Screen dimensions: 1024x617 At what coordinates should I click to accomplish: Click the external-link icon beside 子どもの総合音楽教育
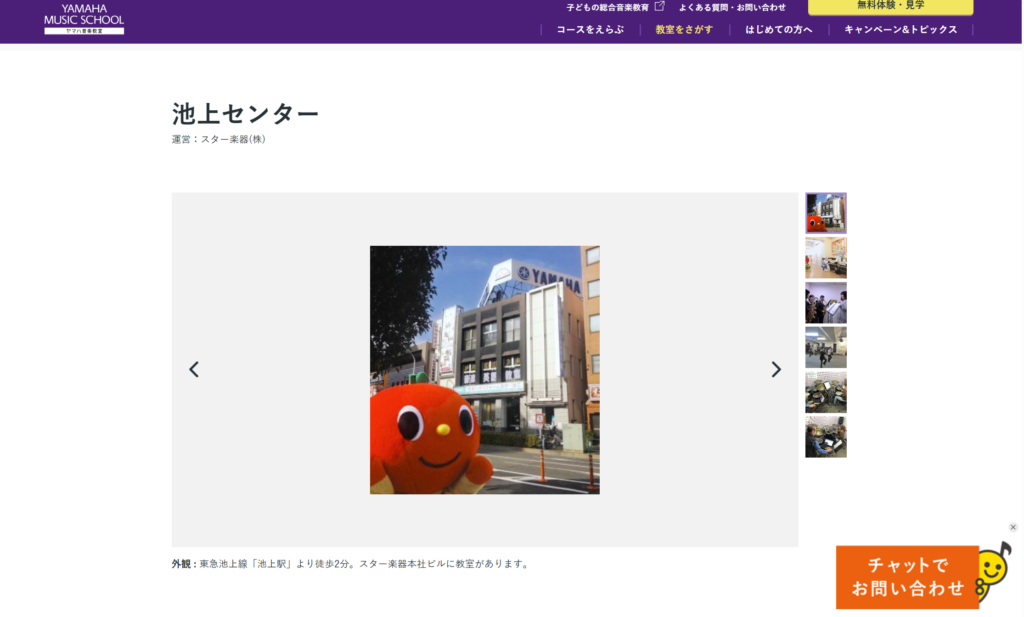(x=660, y=6)
